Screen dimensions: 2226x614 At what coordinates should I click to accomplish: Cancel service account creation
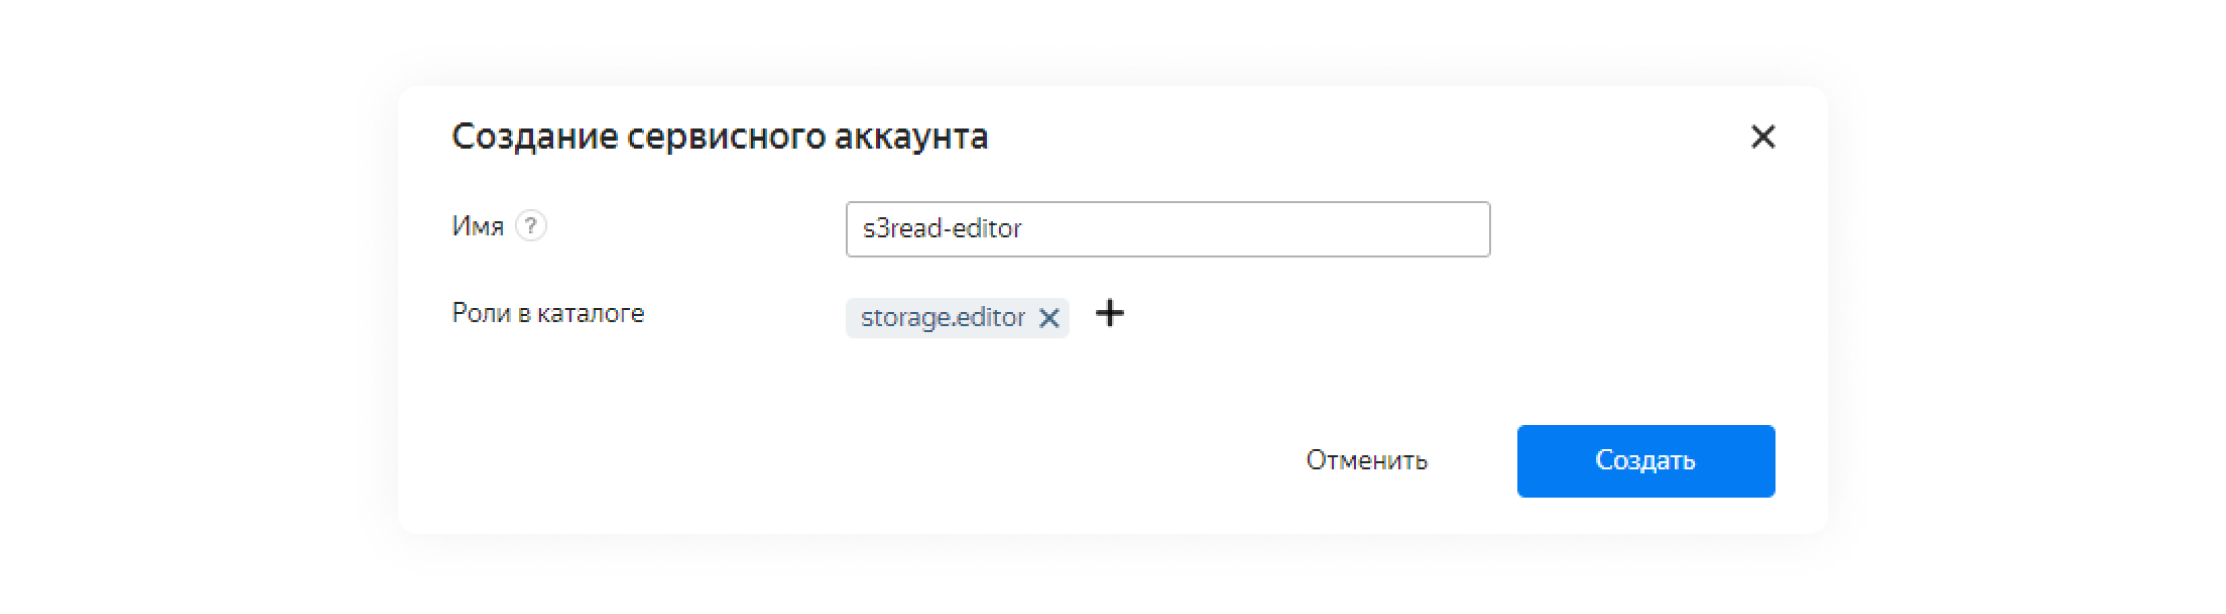(x=1366, y=460)
